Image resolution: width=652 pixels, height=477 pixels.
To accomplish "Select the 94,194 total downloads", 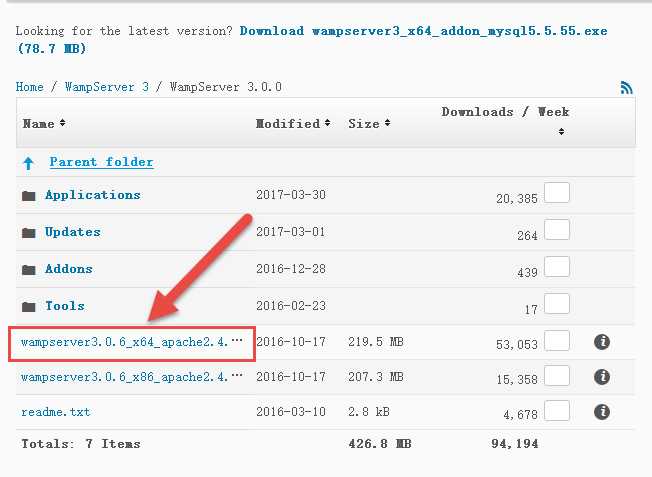I will tap(515, 444).
